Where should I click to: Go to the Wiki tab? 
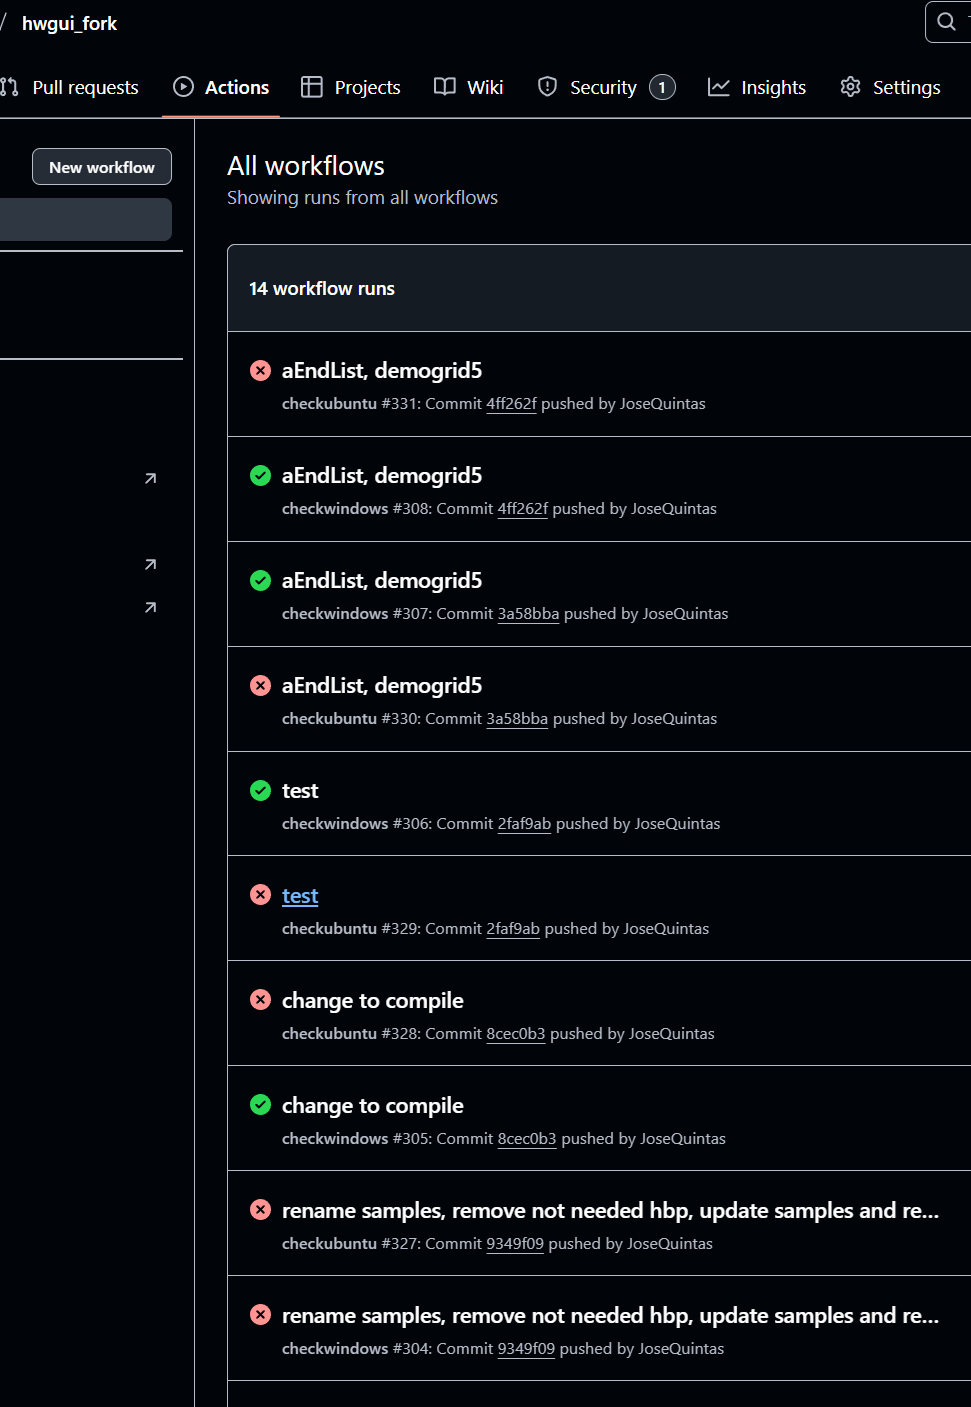tap(469, 87)
